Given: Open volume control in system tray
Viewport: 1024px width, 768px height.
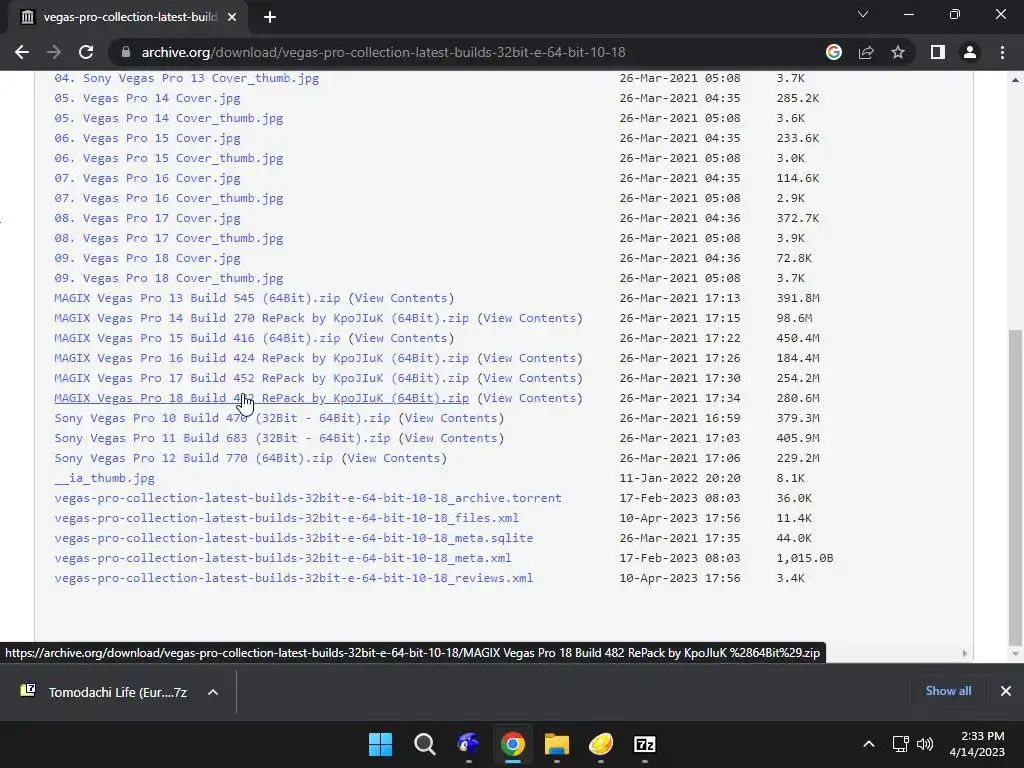Looking at the screenshot, I should pyautogui.click(x=925, y=744).
